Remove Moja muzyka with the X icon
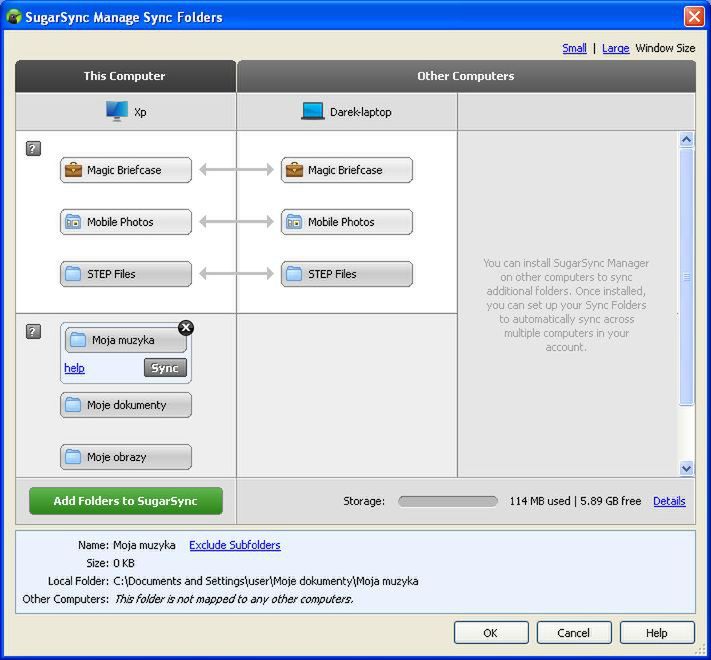This screenshot has width=711, height=660. tap(186, 328)
